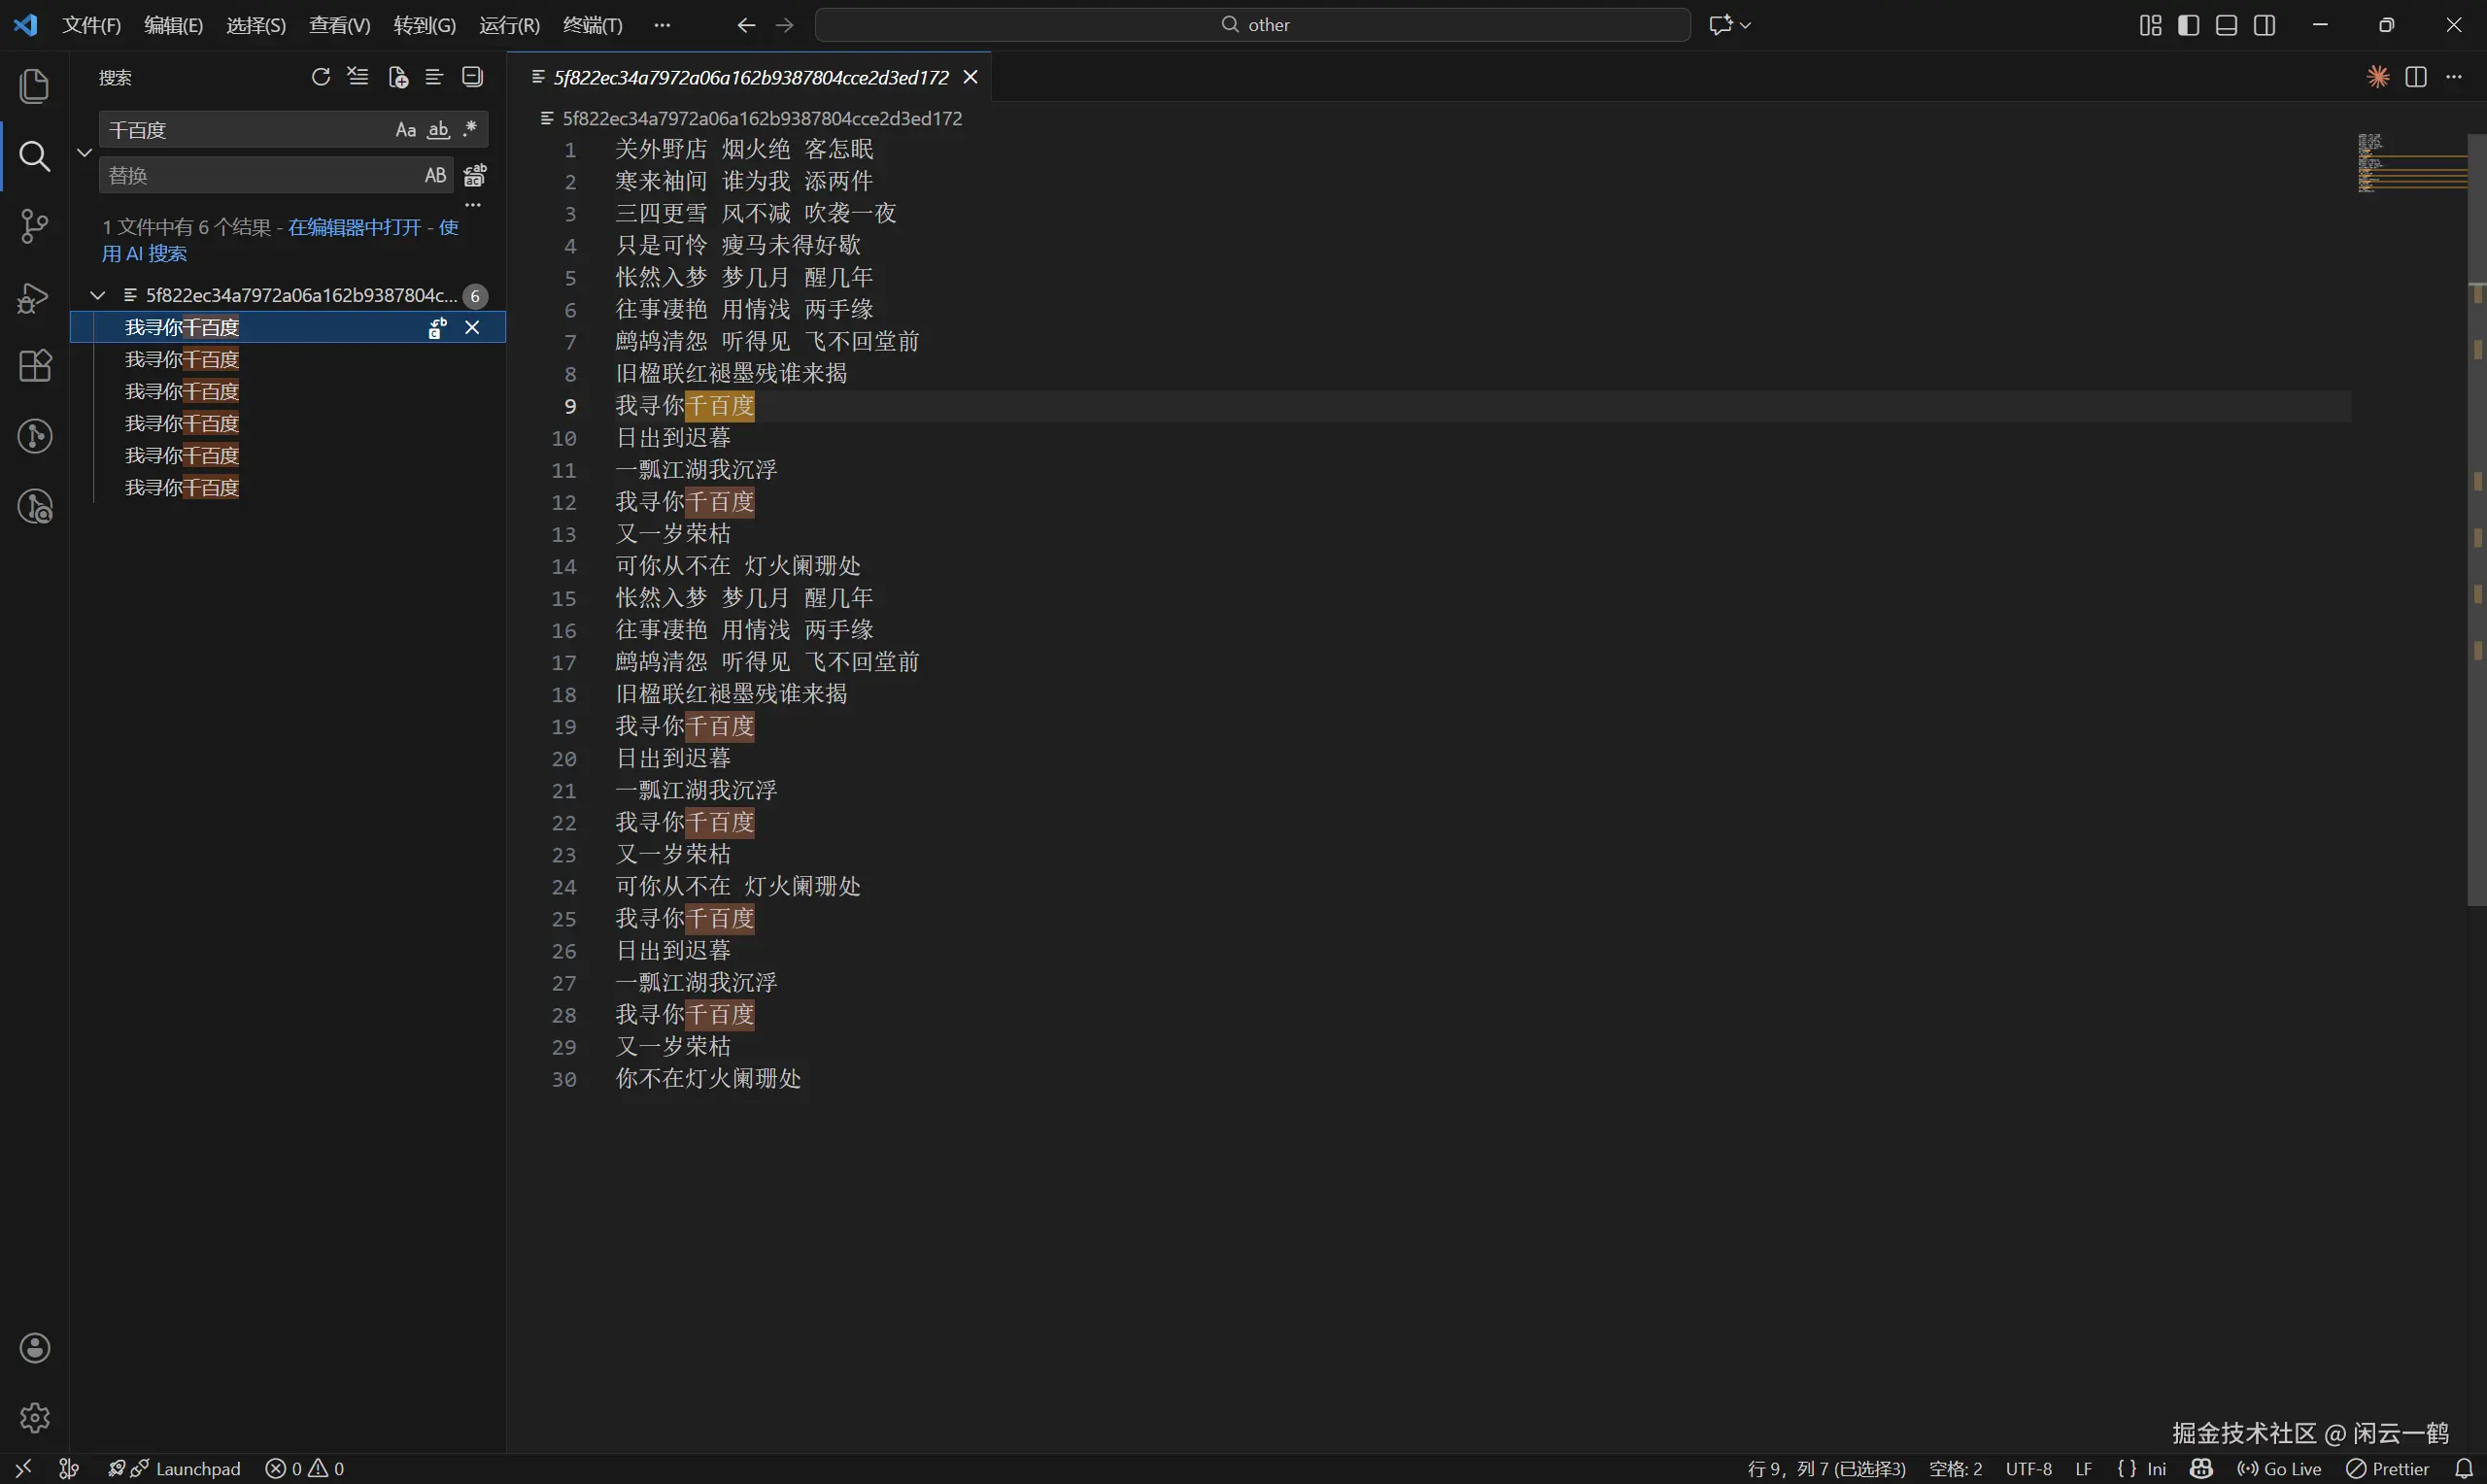Toggle Match Whole Word option

(x=438, y=130)
